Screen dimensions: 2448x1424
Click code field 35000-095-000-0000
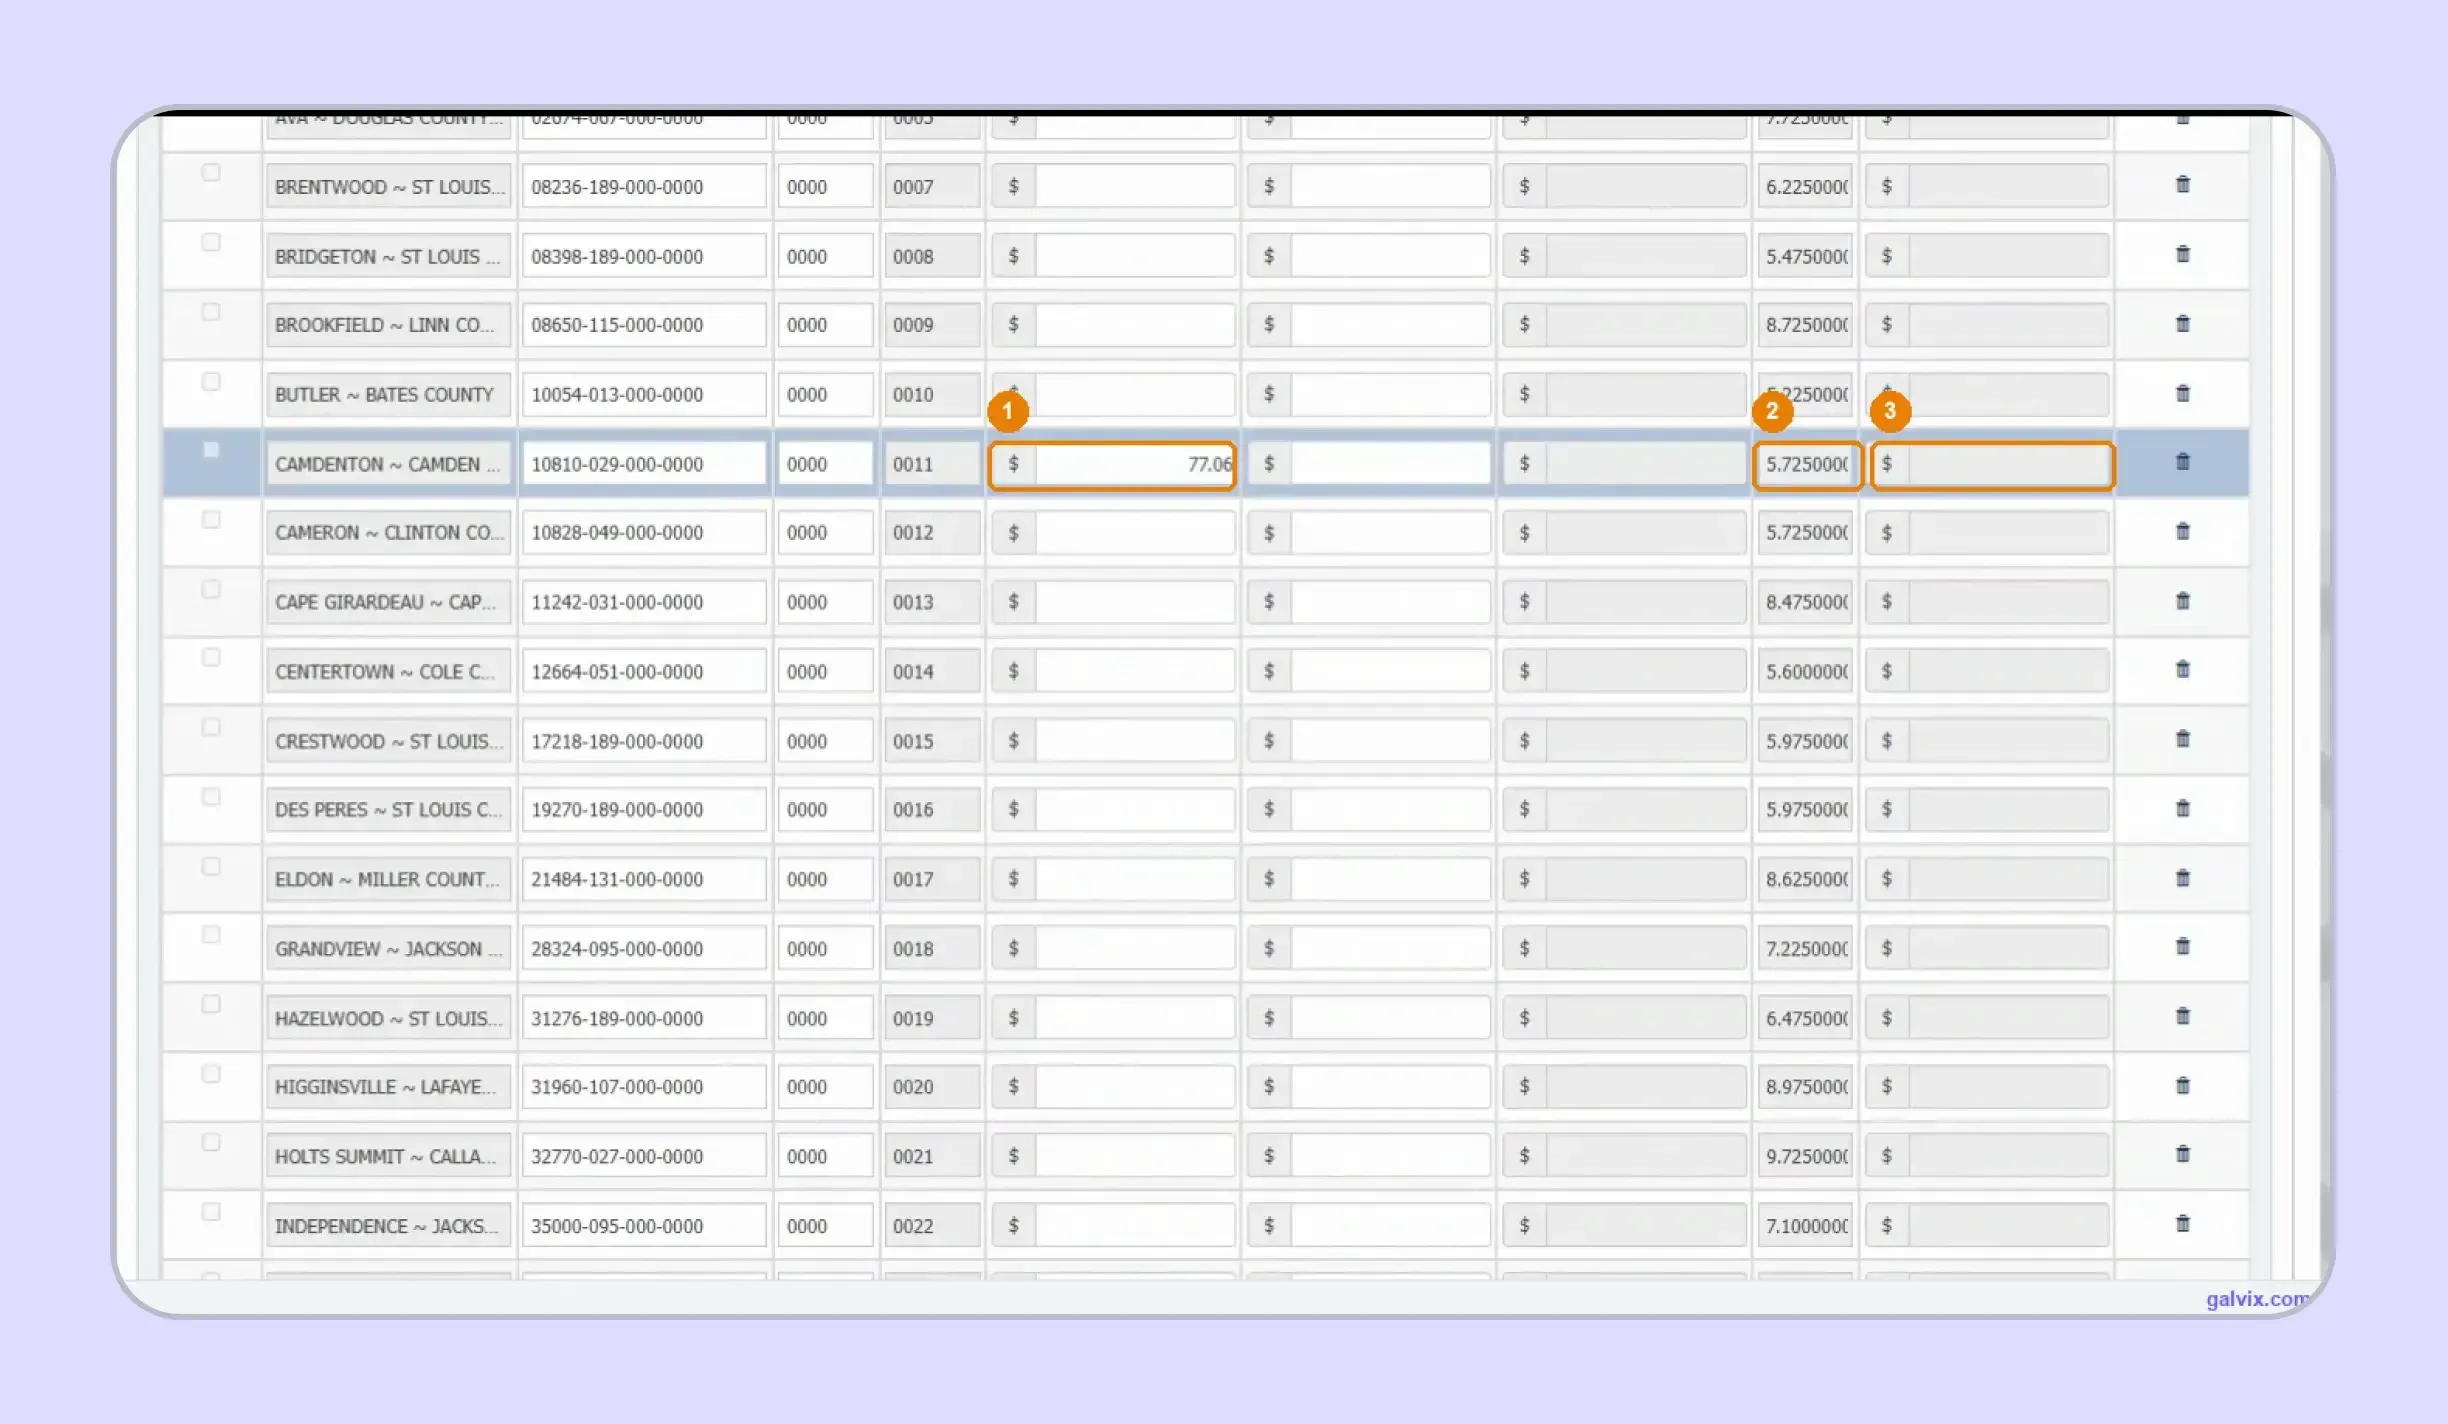[644, 1226]
